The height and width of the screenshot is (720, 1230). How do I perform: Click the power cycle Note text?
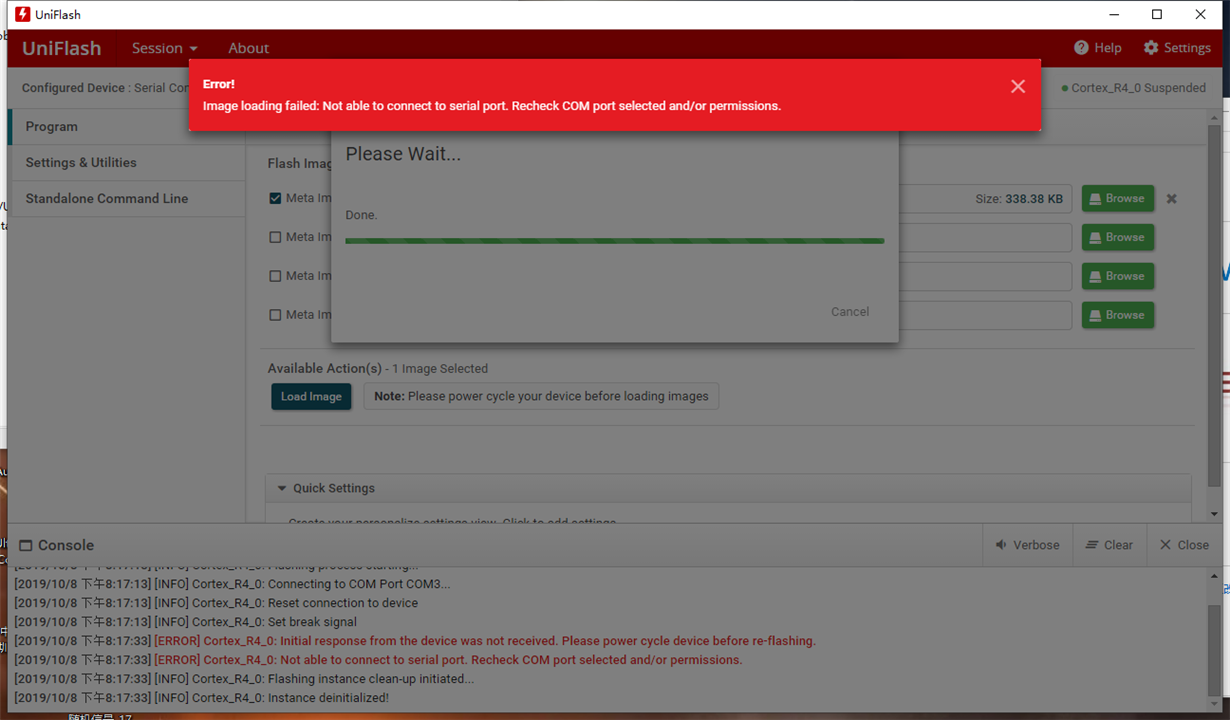coord(541,396)
